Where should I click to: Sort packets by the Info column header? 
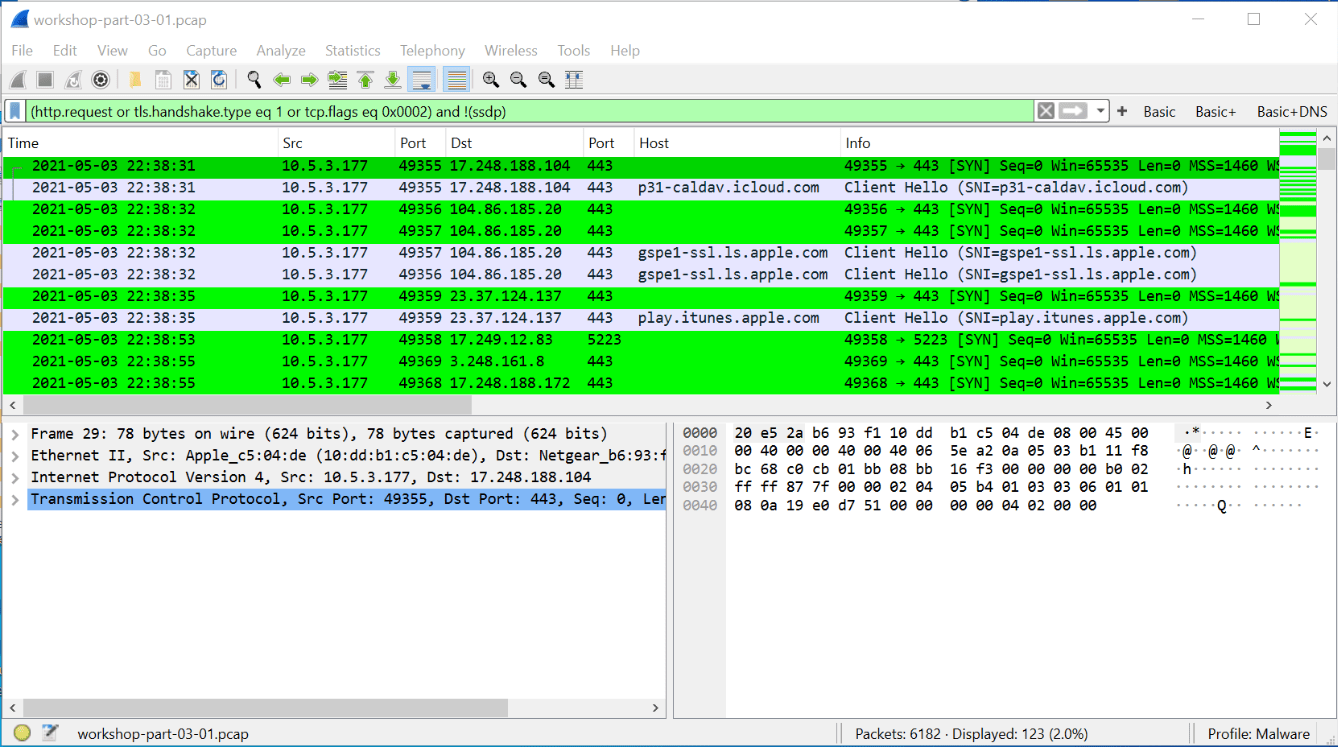[x=1059, y=143]
